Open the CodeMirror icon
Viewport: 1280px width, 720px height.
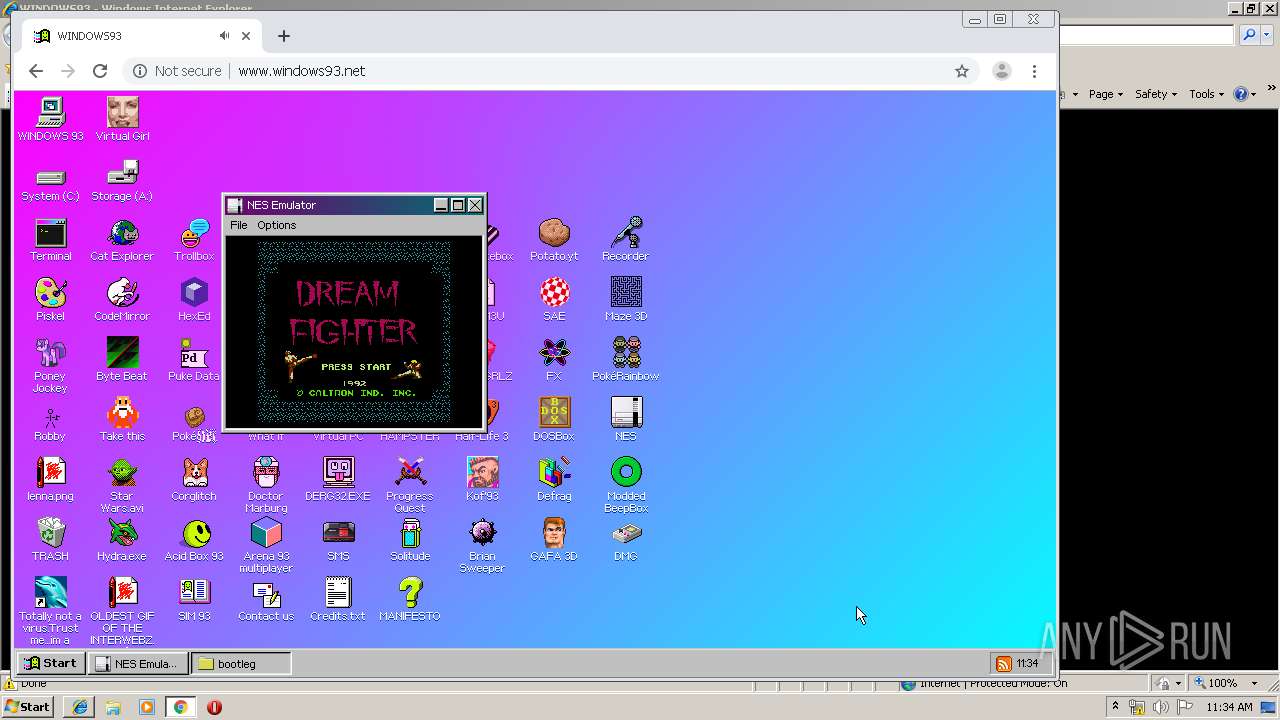click(122, 300)
